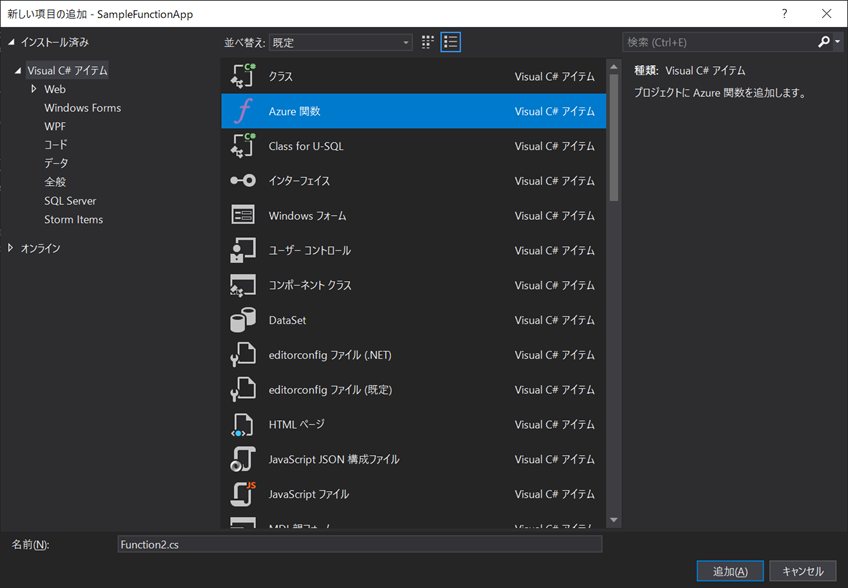Select the データ category
Image resolution: width=848 pixels, height=588 pixels.
click(56, 163)
